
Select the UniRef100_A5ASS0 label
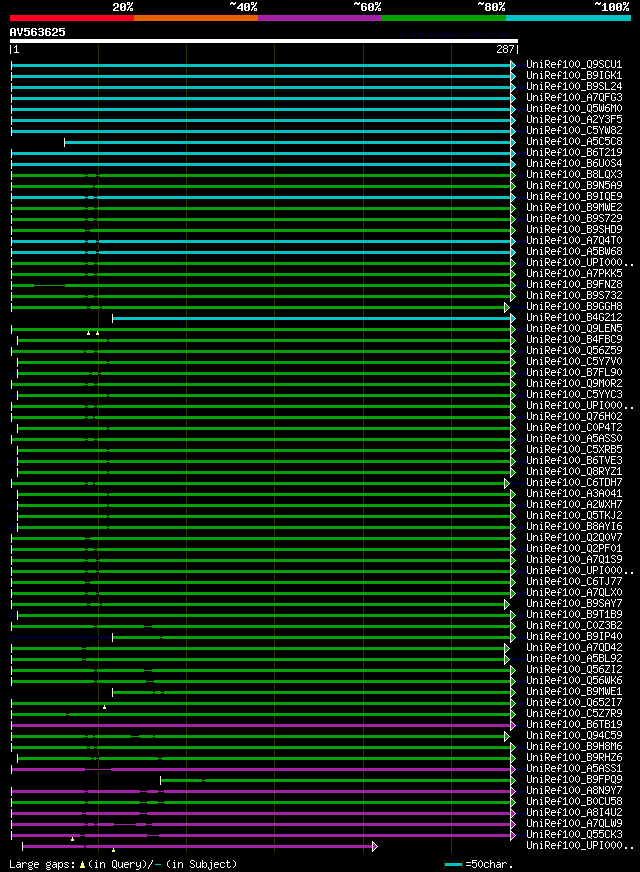(574, 439)
